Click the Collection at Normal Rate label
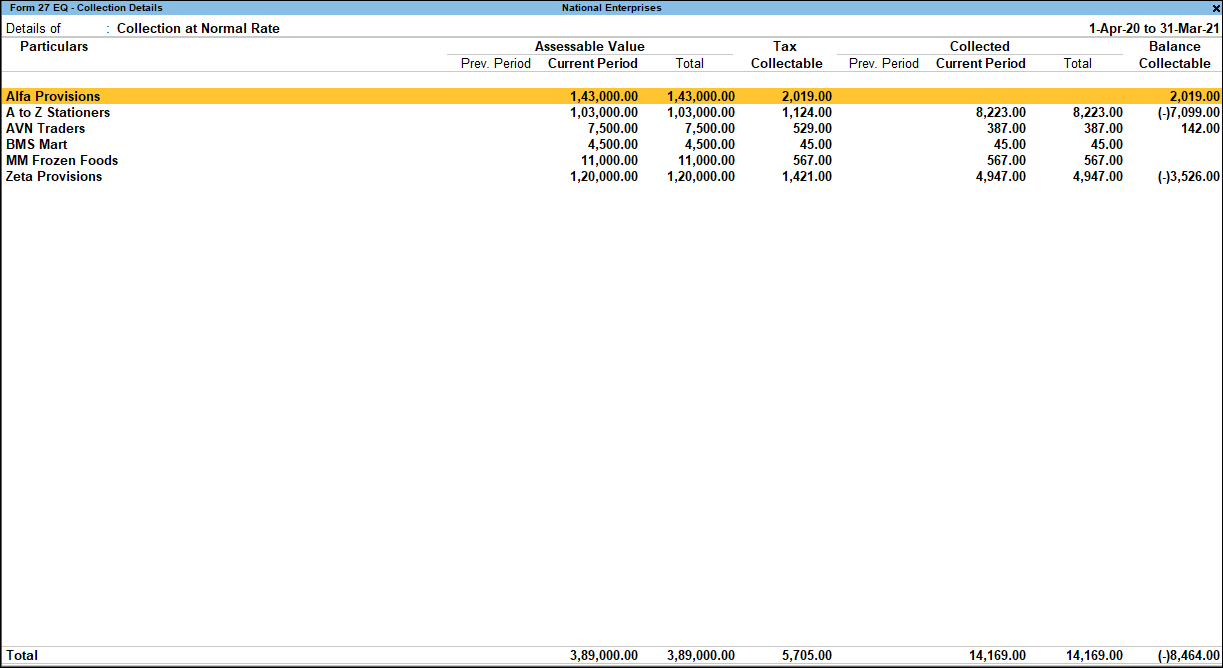 point(197,28)
